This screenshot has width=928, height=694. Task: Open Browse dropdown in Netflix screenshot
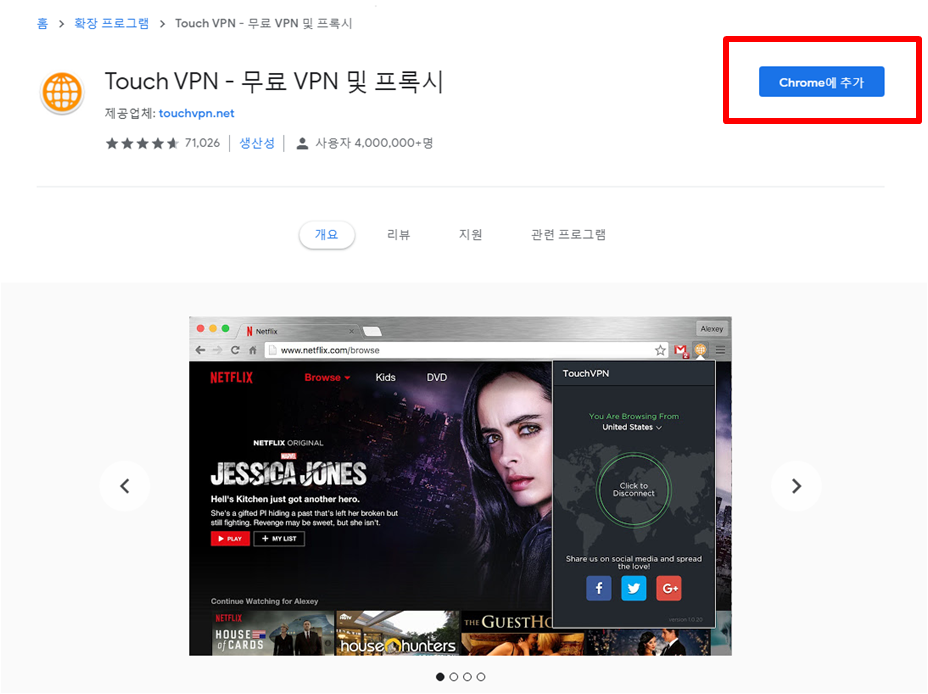click(x=327, y=377)
